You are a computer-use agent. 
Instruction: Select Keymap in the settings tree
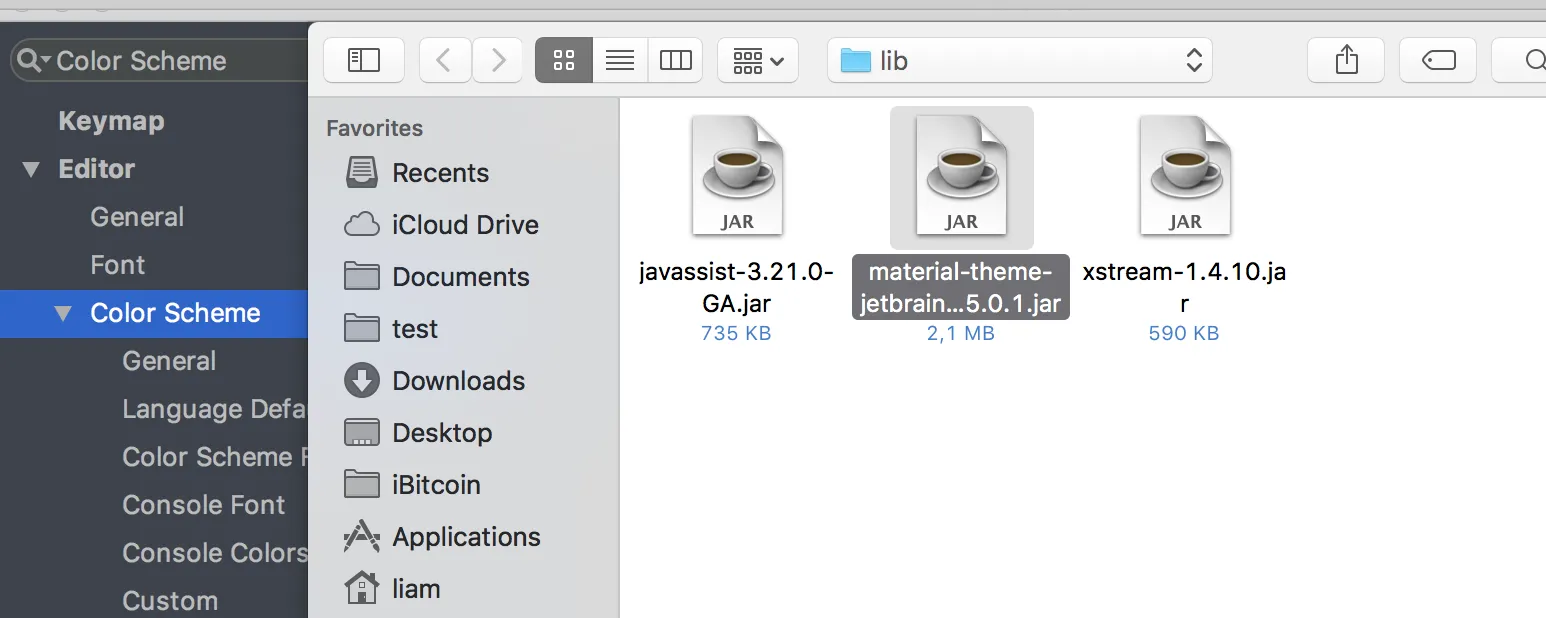[x=111, y=121]
